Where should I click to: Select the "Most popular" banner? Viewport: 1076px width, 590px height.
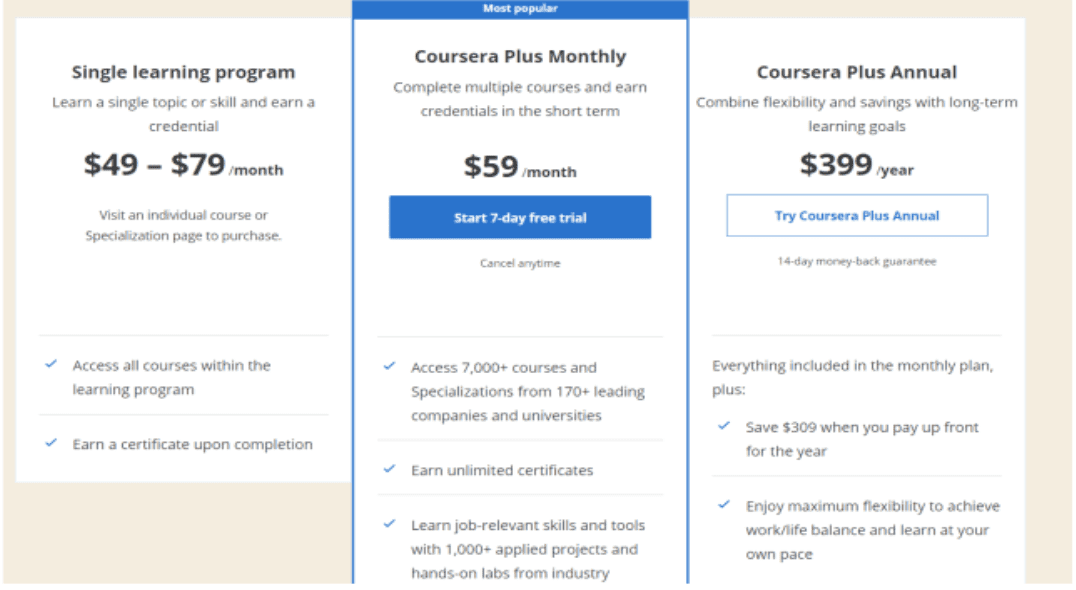click(520, 8)
